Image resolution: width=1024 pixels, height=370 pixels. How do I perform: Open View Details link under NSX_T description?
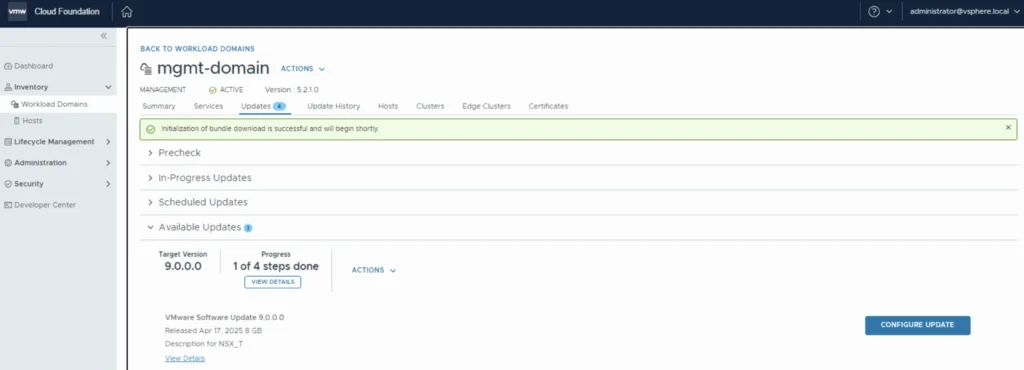[185, 358]
